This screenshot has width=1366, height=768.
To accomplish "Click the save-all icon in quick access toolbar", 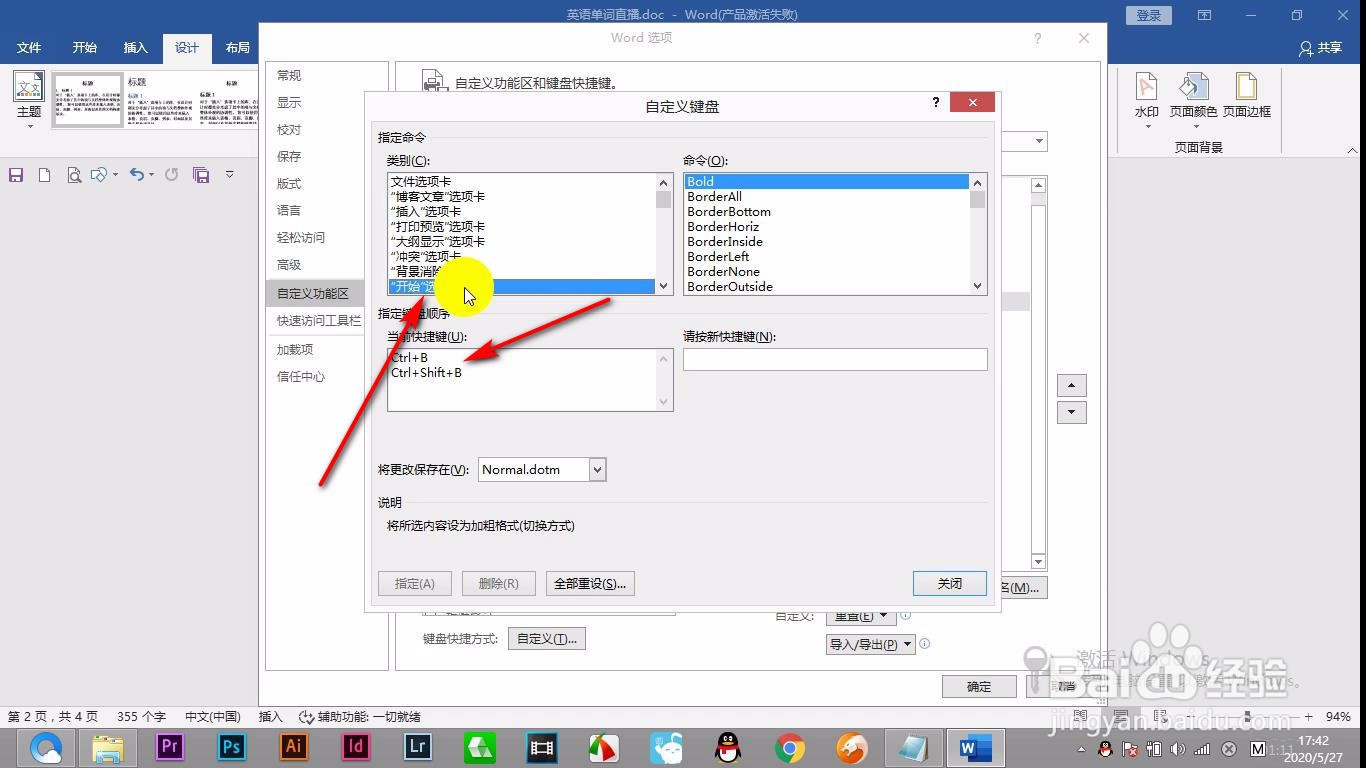I will pos(201,175).
